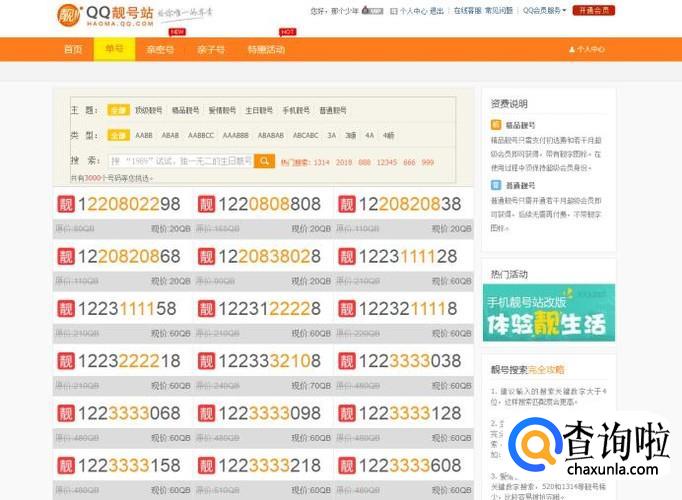Screen dimensions: 682x500
Task: Click the blue 普通靓号 icon in 资费说明
Action: [496, 185]
